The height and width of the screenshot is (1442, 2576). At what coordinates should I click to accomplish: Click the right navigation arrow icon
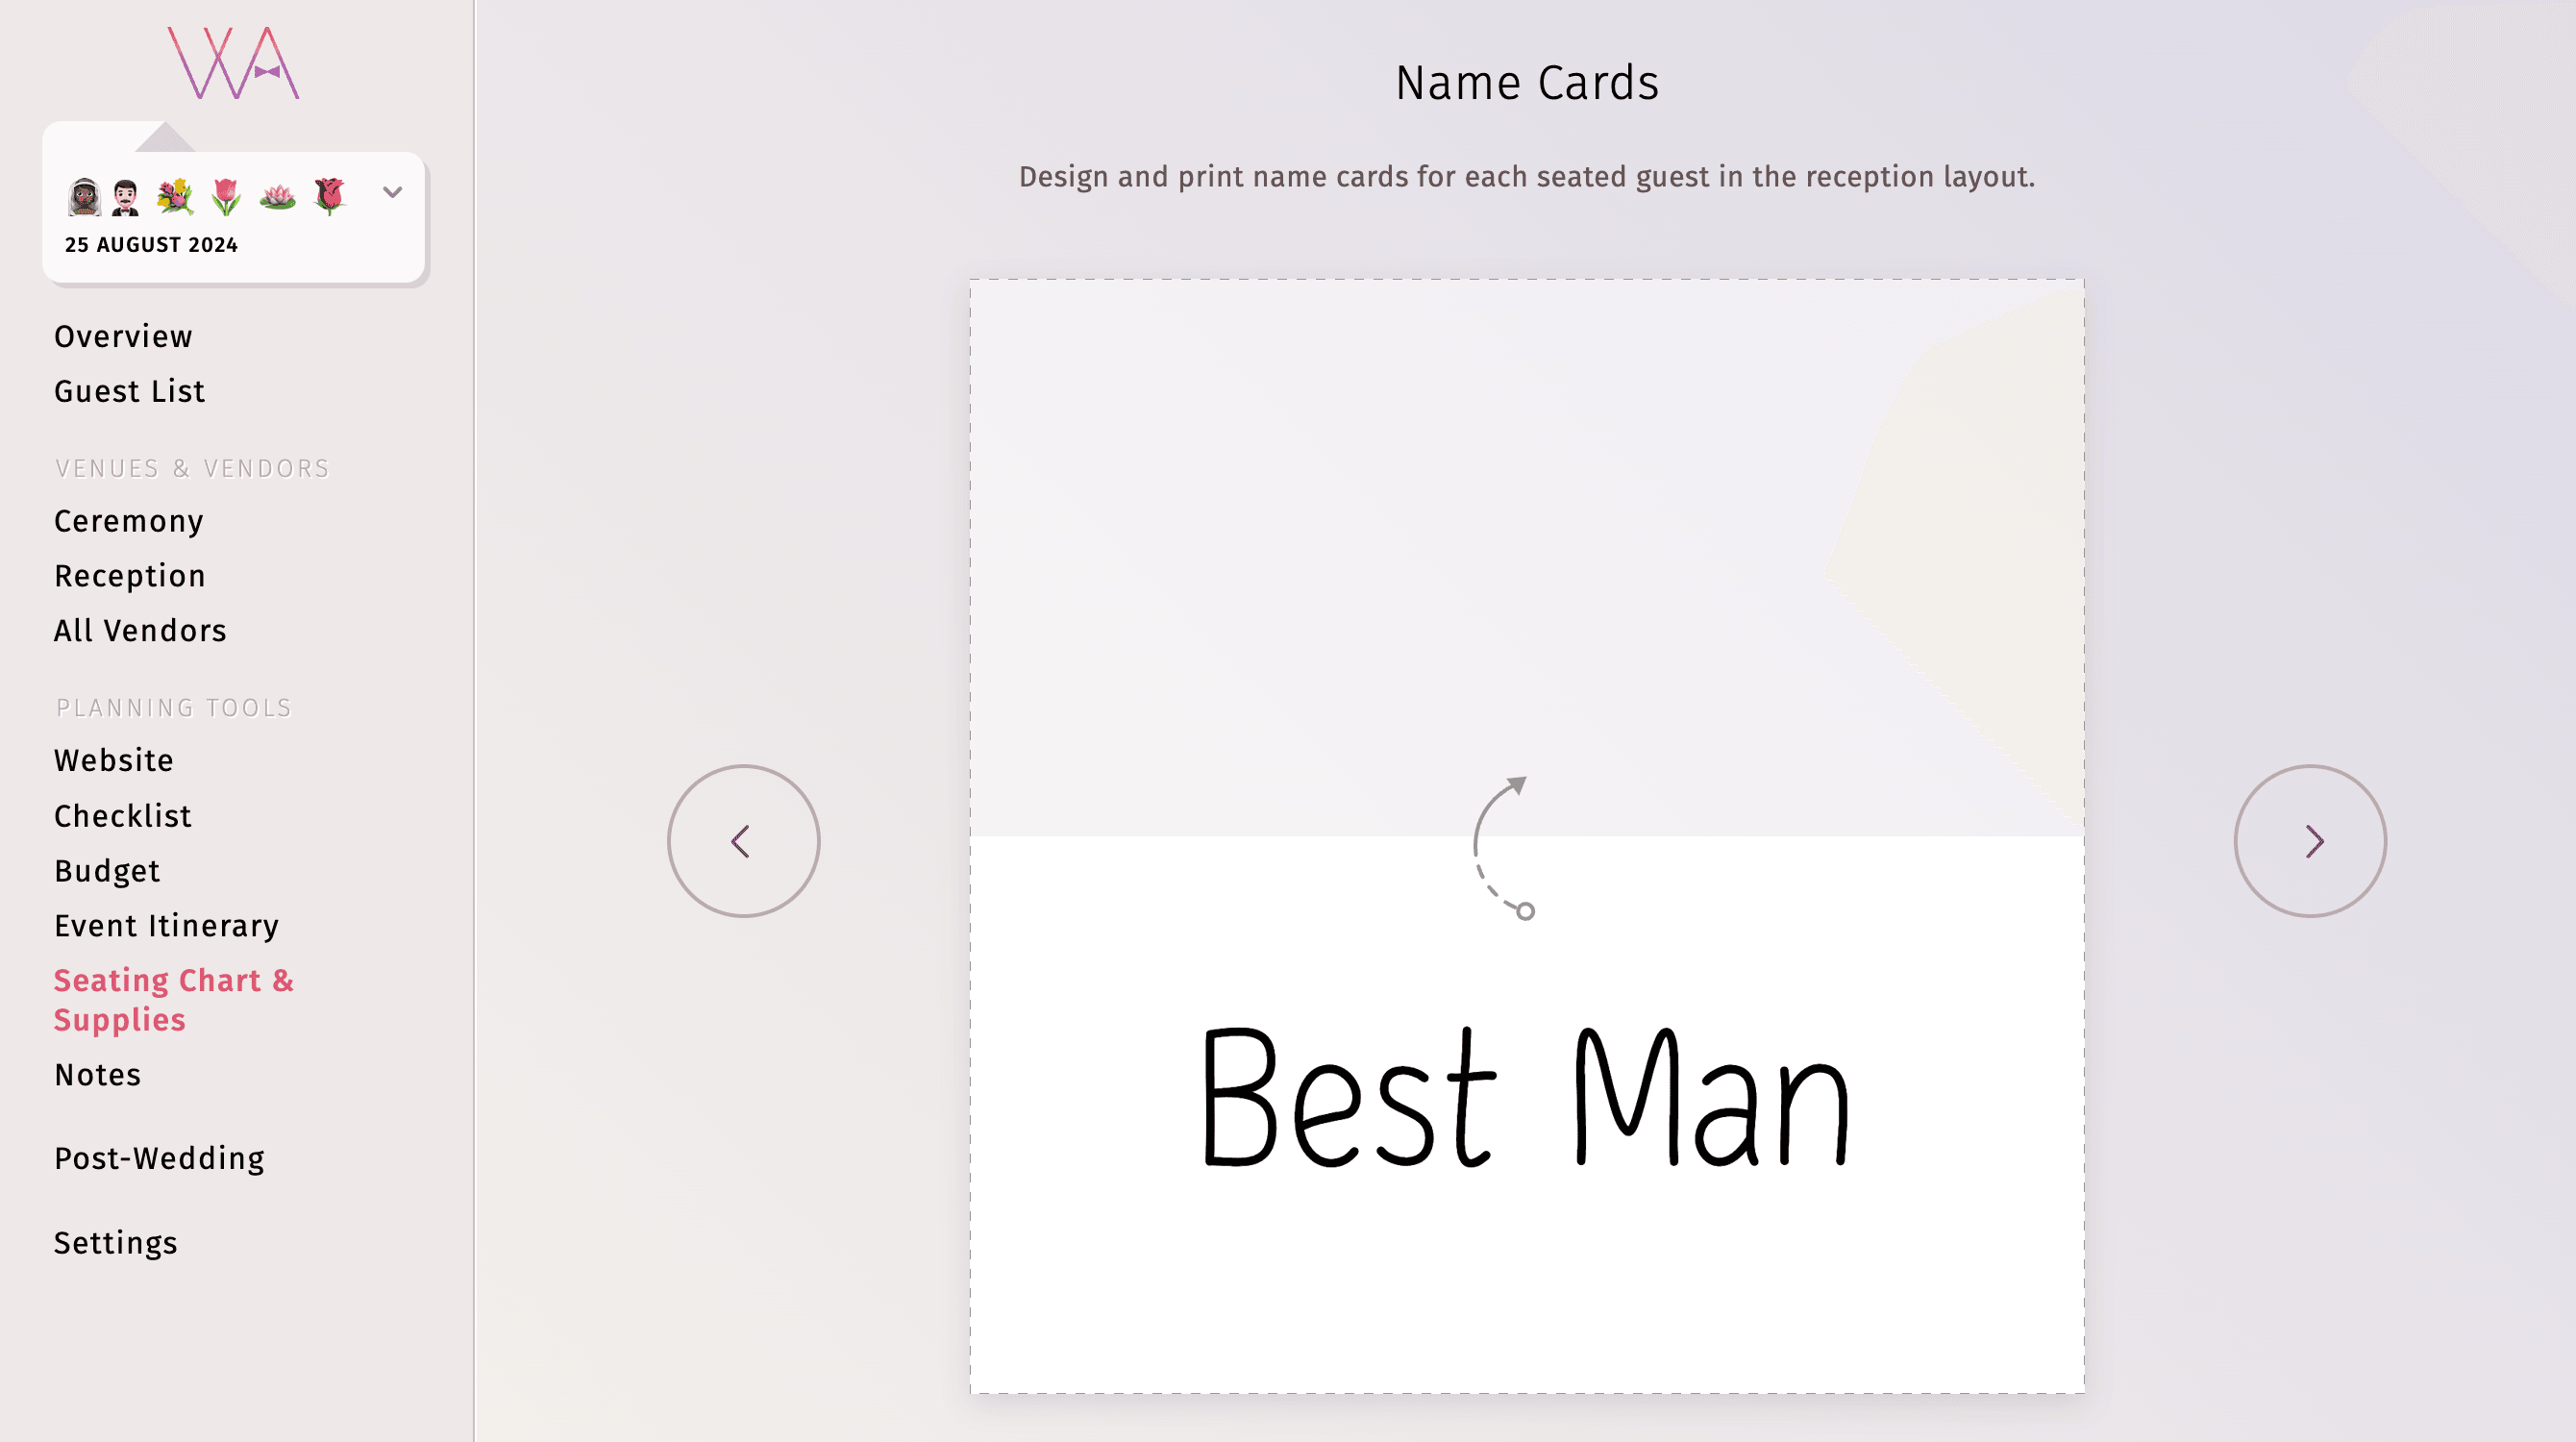pos(2311,840)
